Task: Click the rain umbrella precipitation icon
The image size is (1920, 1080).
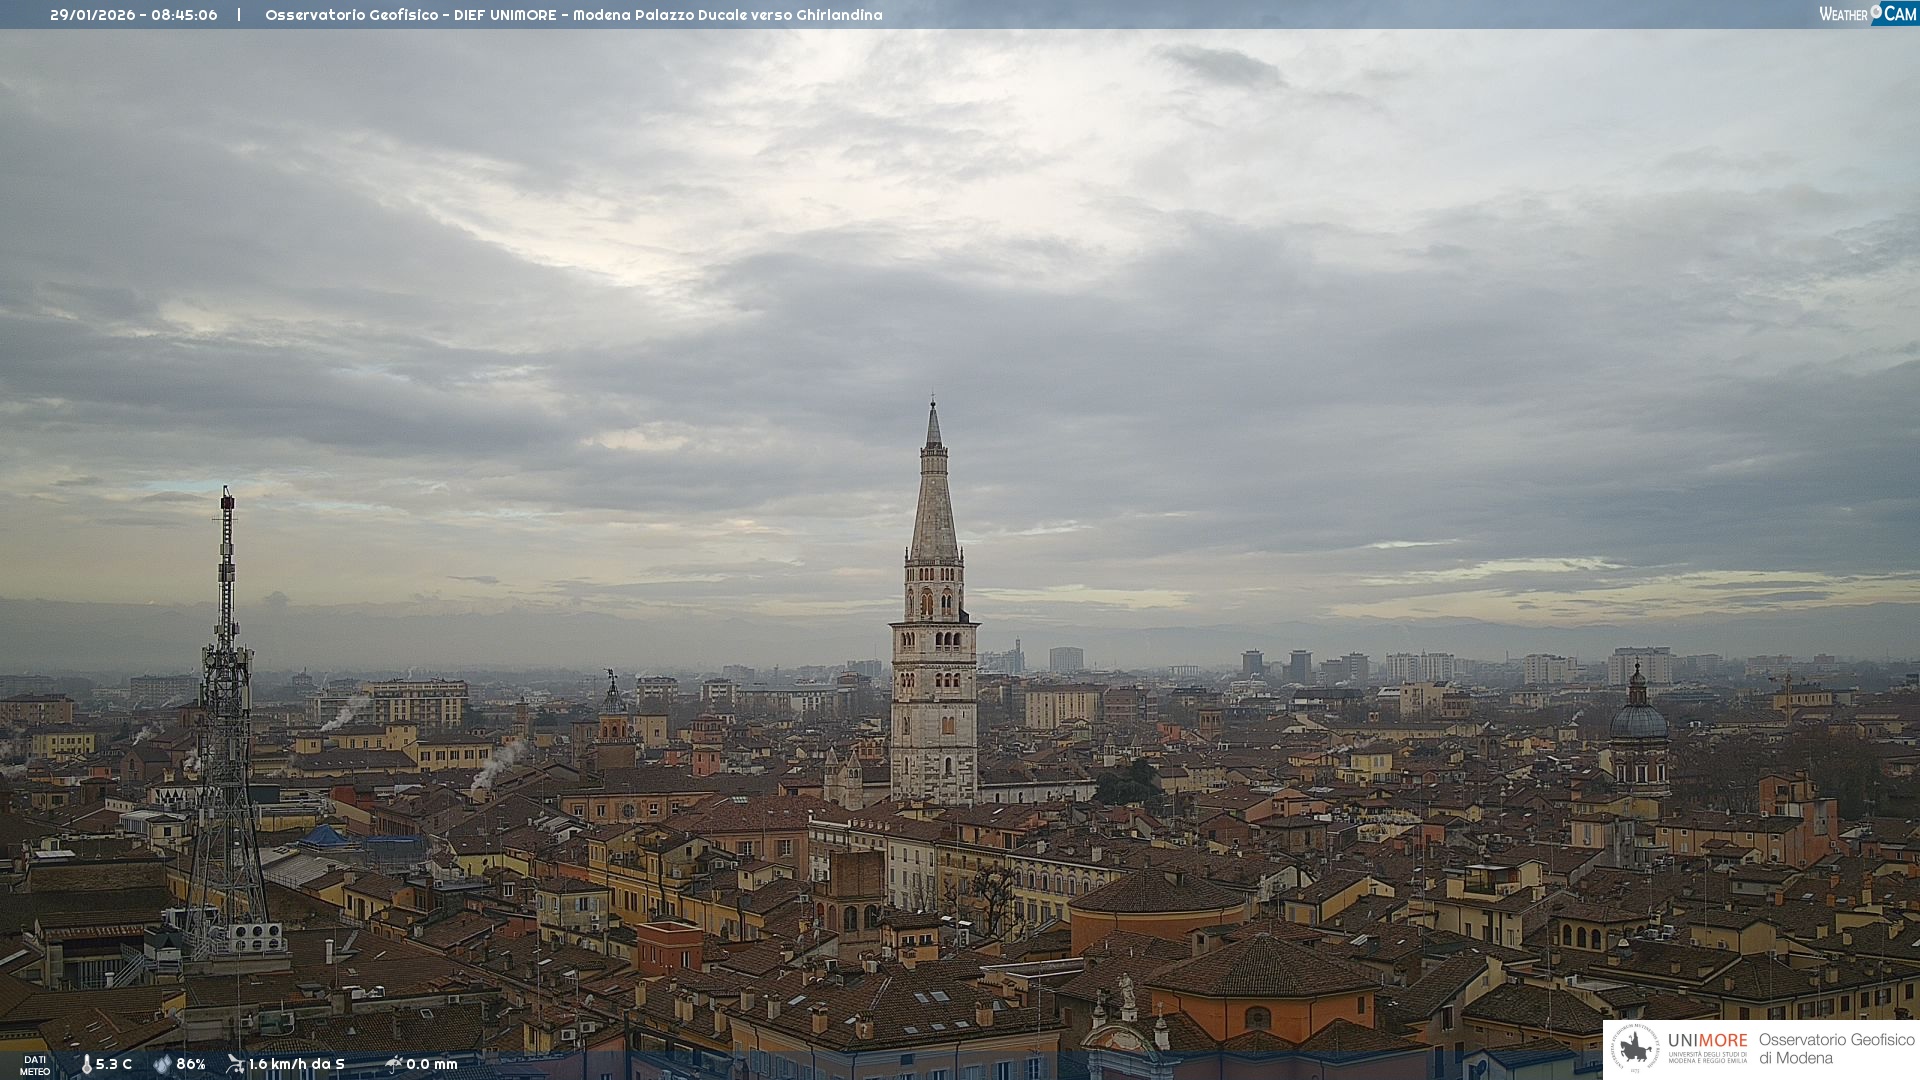Action: tap(394, 1064)
